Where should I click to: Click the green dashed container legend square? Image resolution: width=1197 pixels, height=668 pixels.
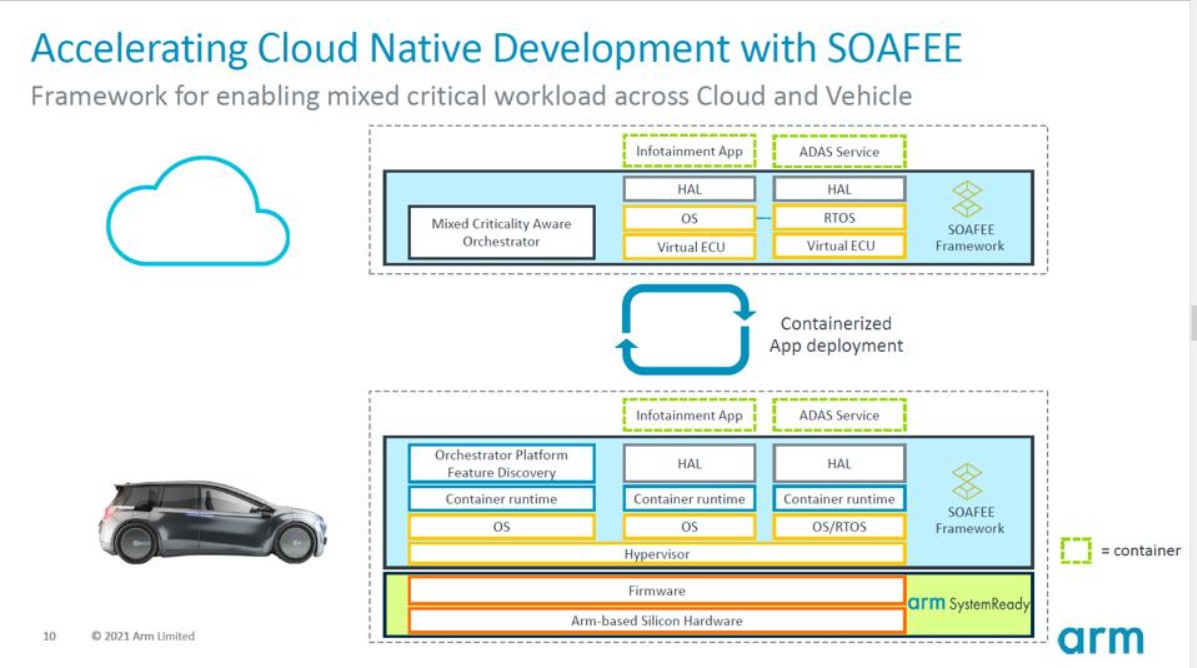[x=1076, y=551]
